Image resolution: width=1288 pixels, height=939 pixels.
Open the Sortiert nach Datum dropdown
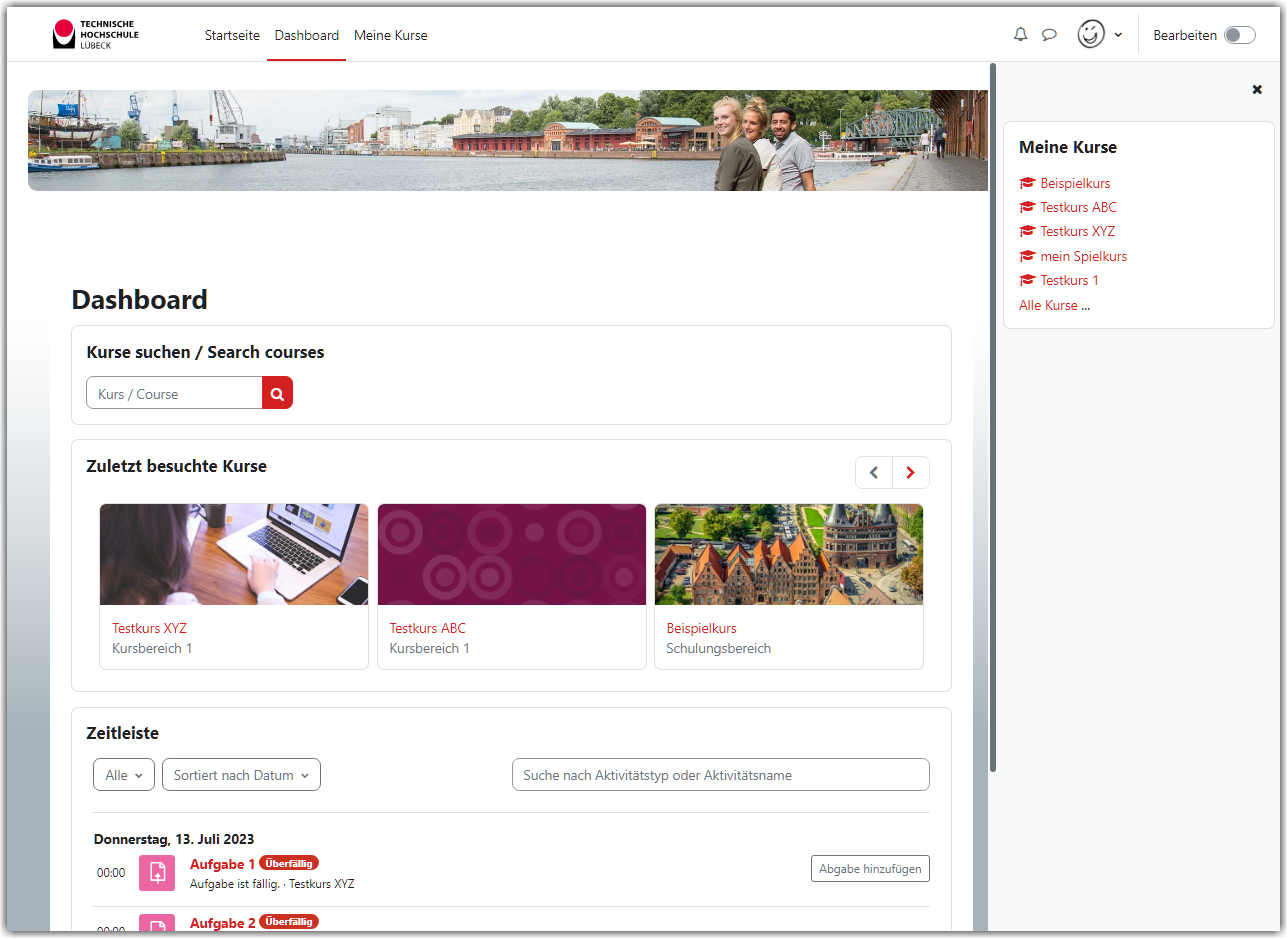tap(241, 775)
